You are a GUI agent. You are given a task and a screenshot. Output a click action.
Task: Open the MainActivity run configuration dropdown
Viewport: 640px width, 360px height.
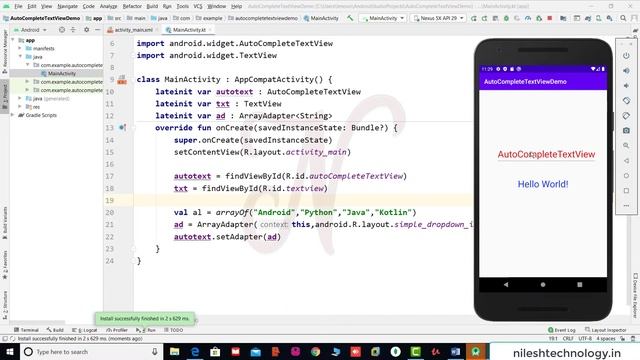pos(383,18)
